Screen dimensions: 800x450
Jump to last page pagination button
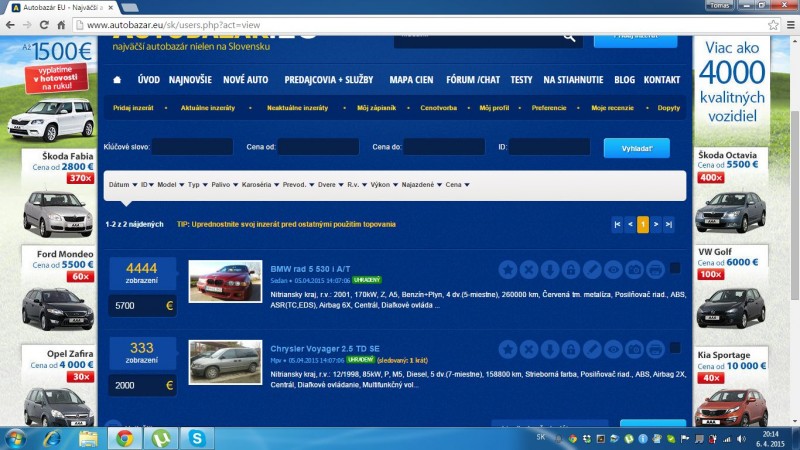(x=669, y=224)
